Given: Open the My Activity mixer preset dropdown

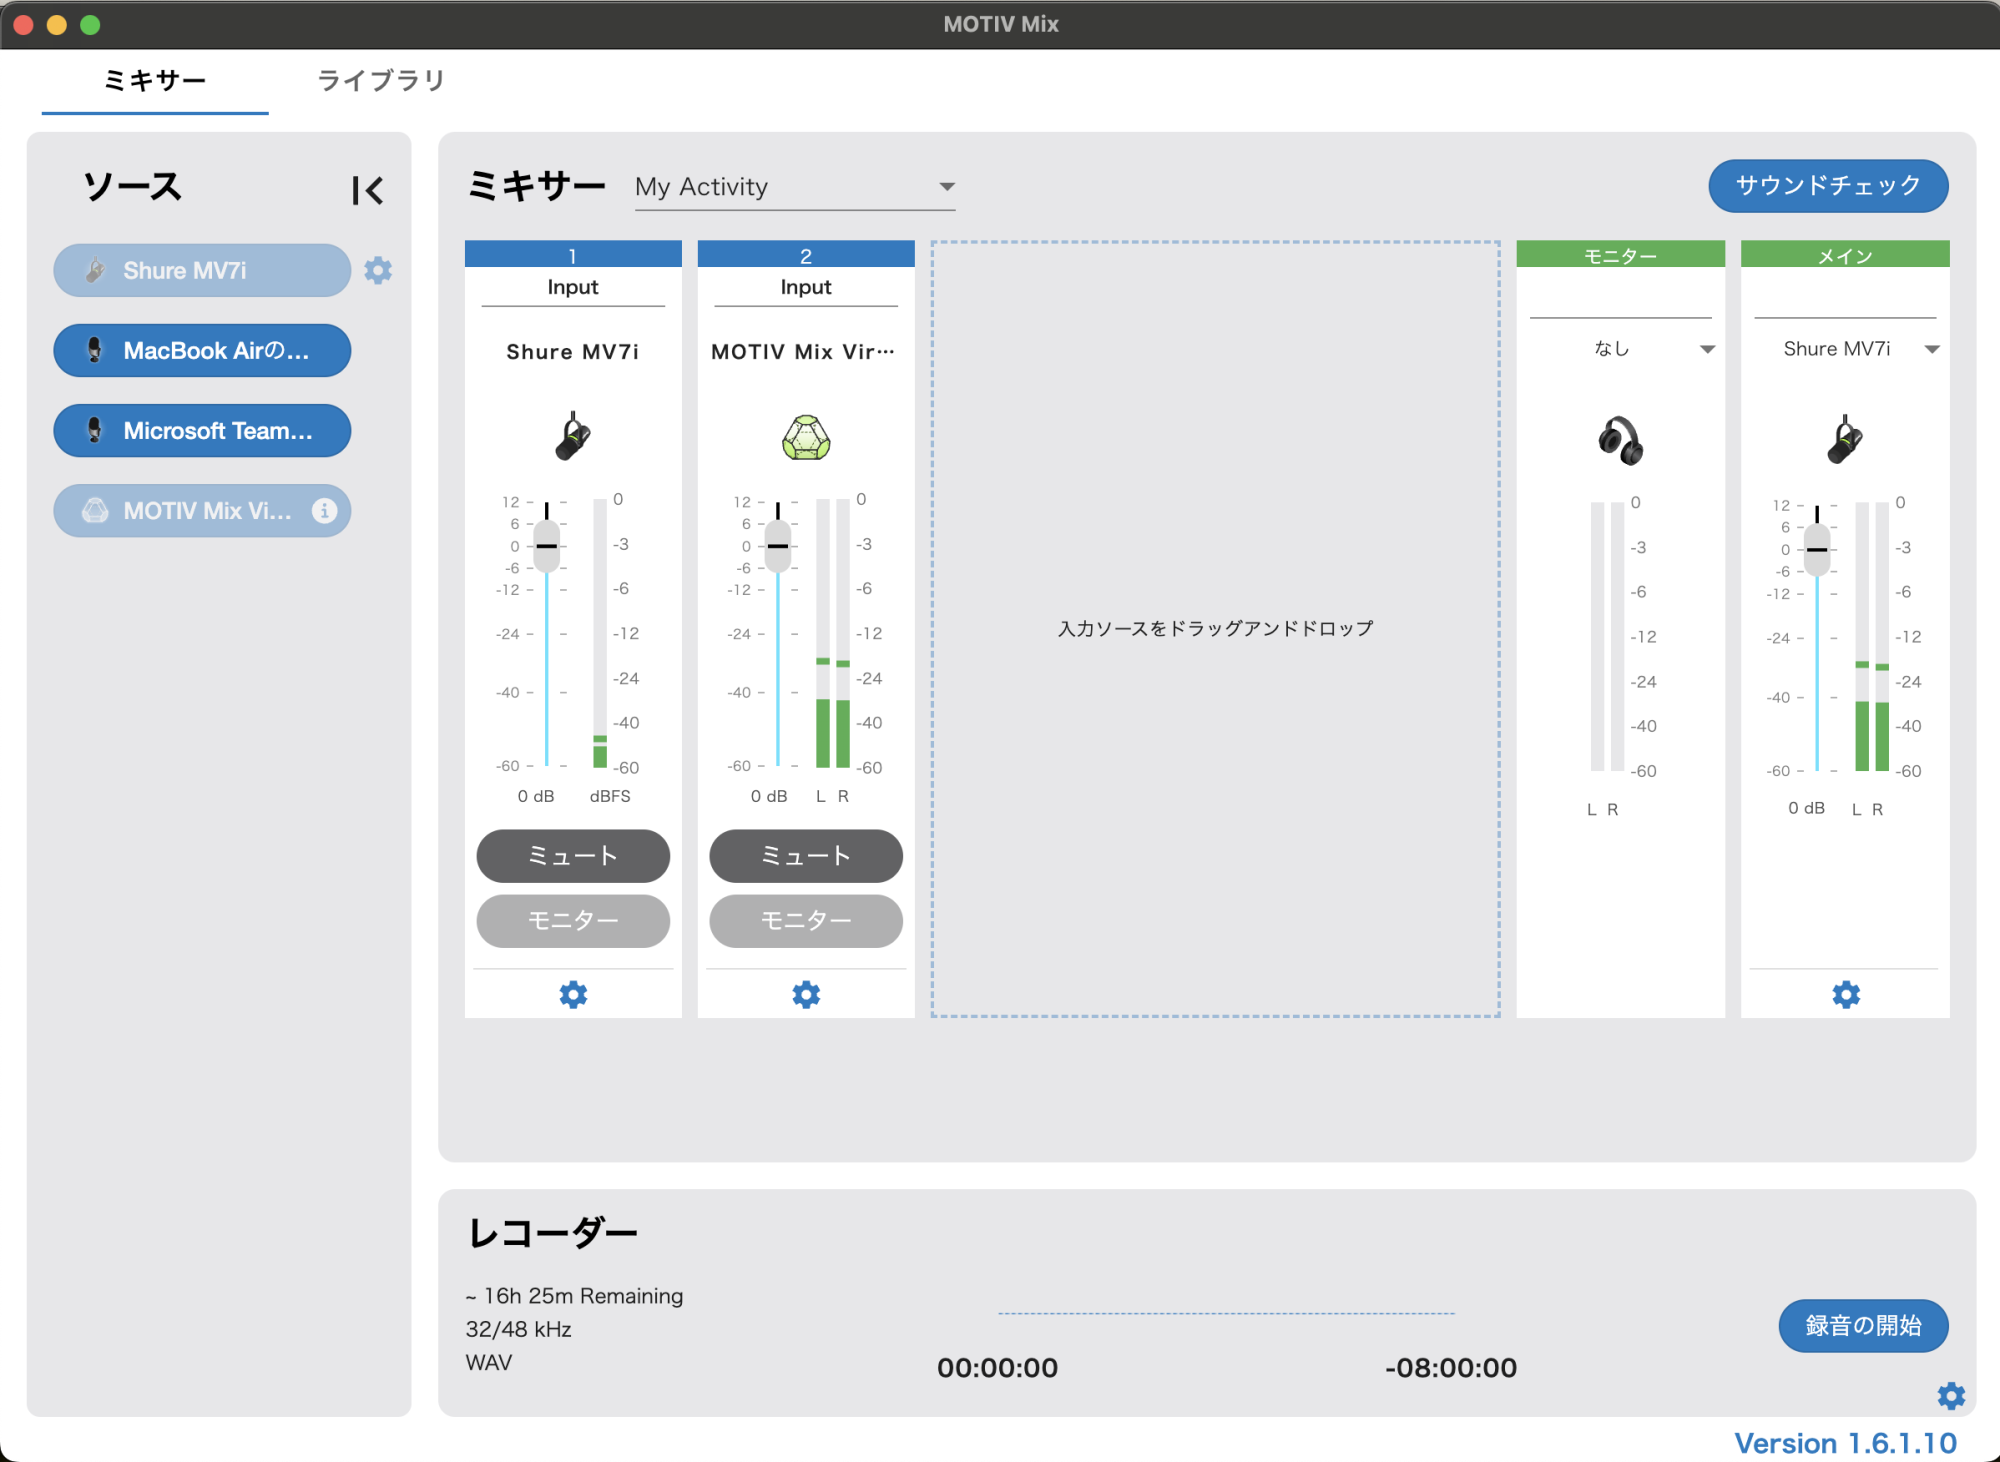Looking at the screenshot, I should click(x=795, y=187).
